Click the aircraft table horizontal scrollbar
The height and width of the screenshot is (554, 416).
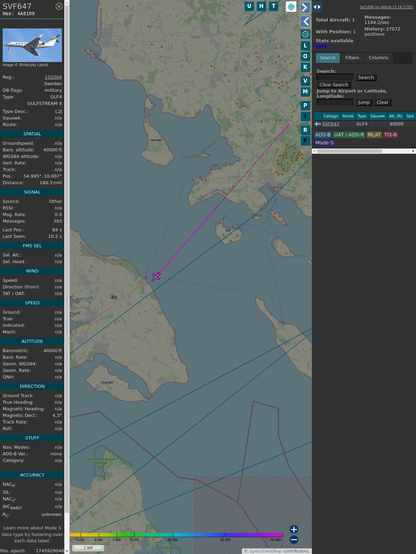coord(364,151)
